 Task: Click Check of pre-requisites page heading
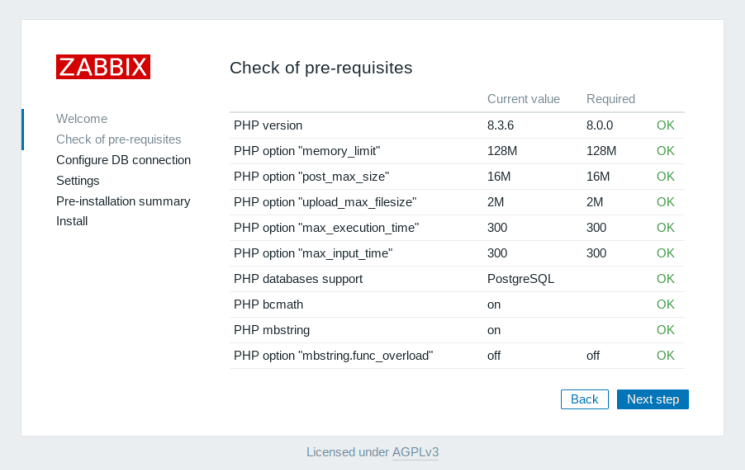(x=321, y=68)
